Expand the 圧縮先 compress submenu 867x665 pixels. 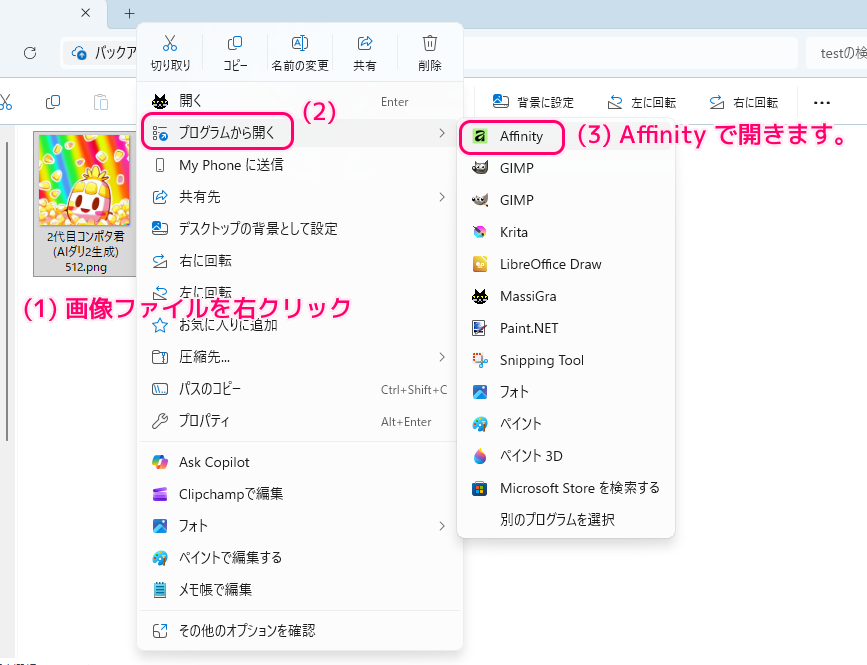tap(442, 357)
